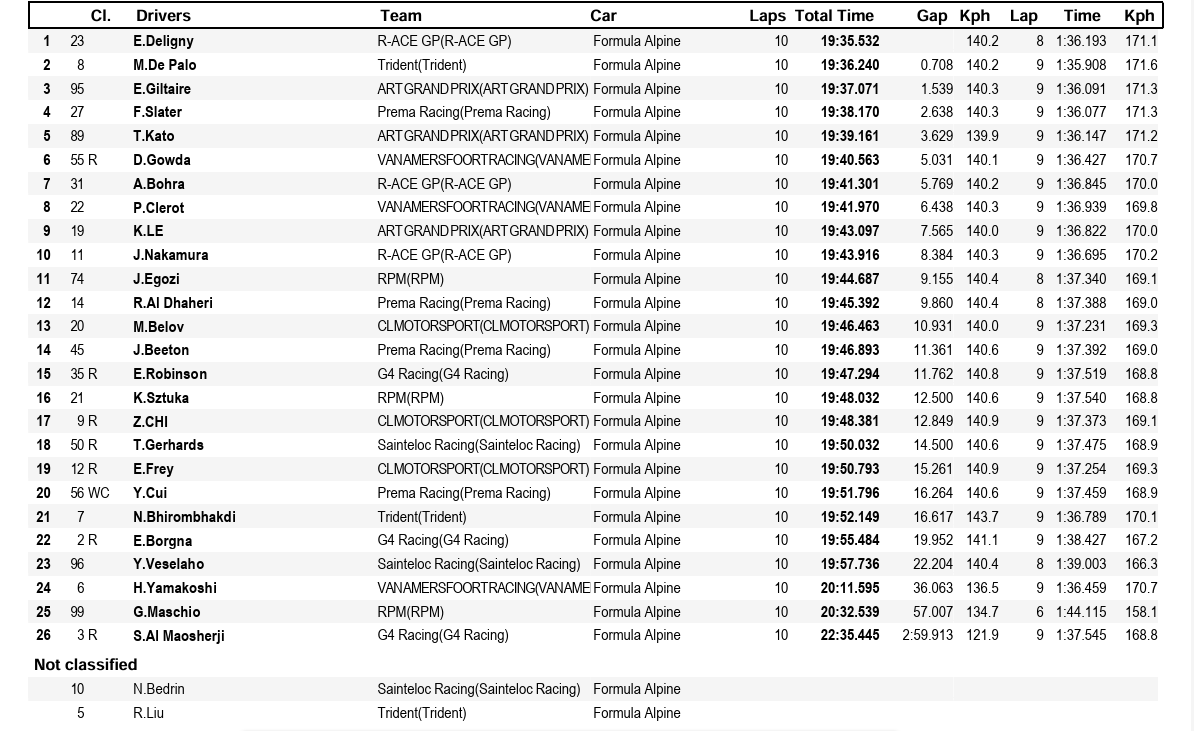Click G.Maschio's total time 20:32.539
The width and height of the screenshot is (1194, 731).
tap(850, 612)
